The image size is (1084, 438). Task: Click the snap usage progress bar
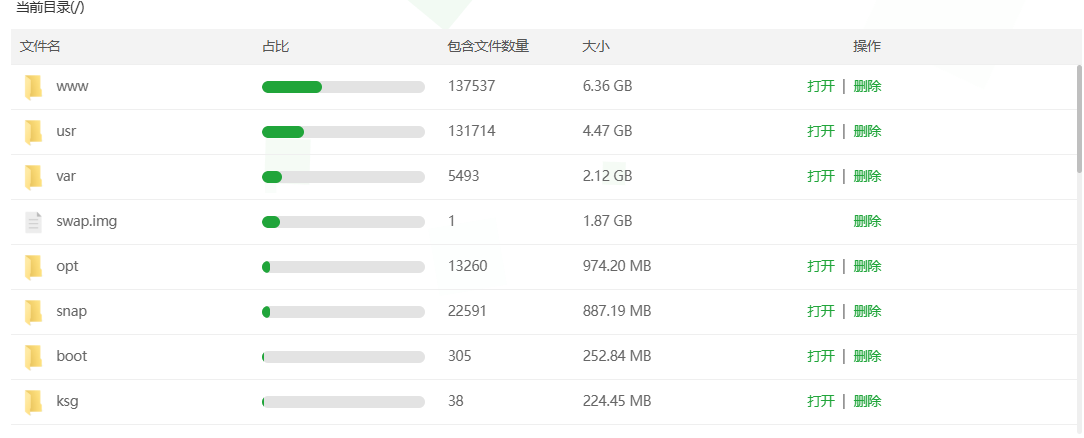pos(343,312)
